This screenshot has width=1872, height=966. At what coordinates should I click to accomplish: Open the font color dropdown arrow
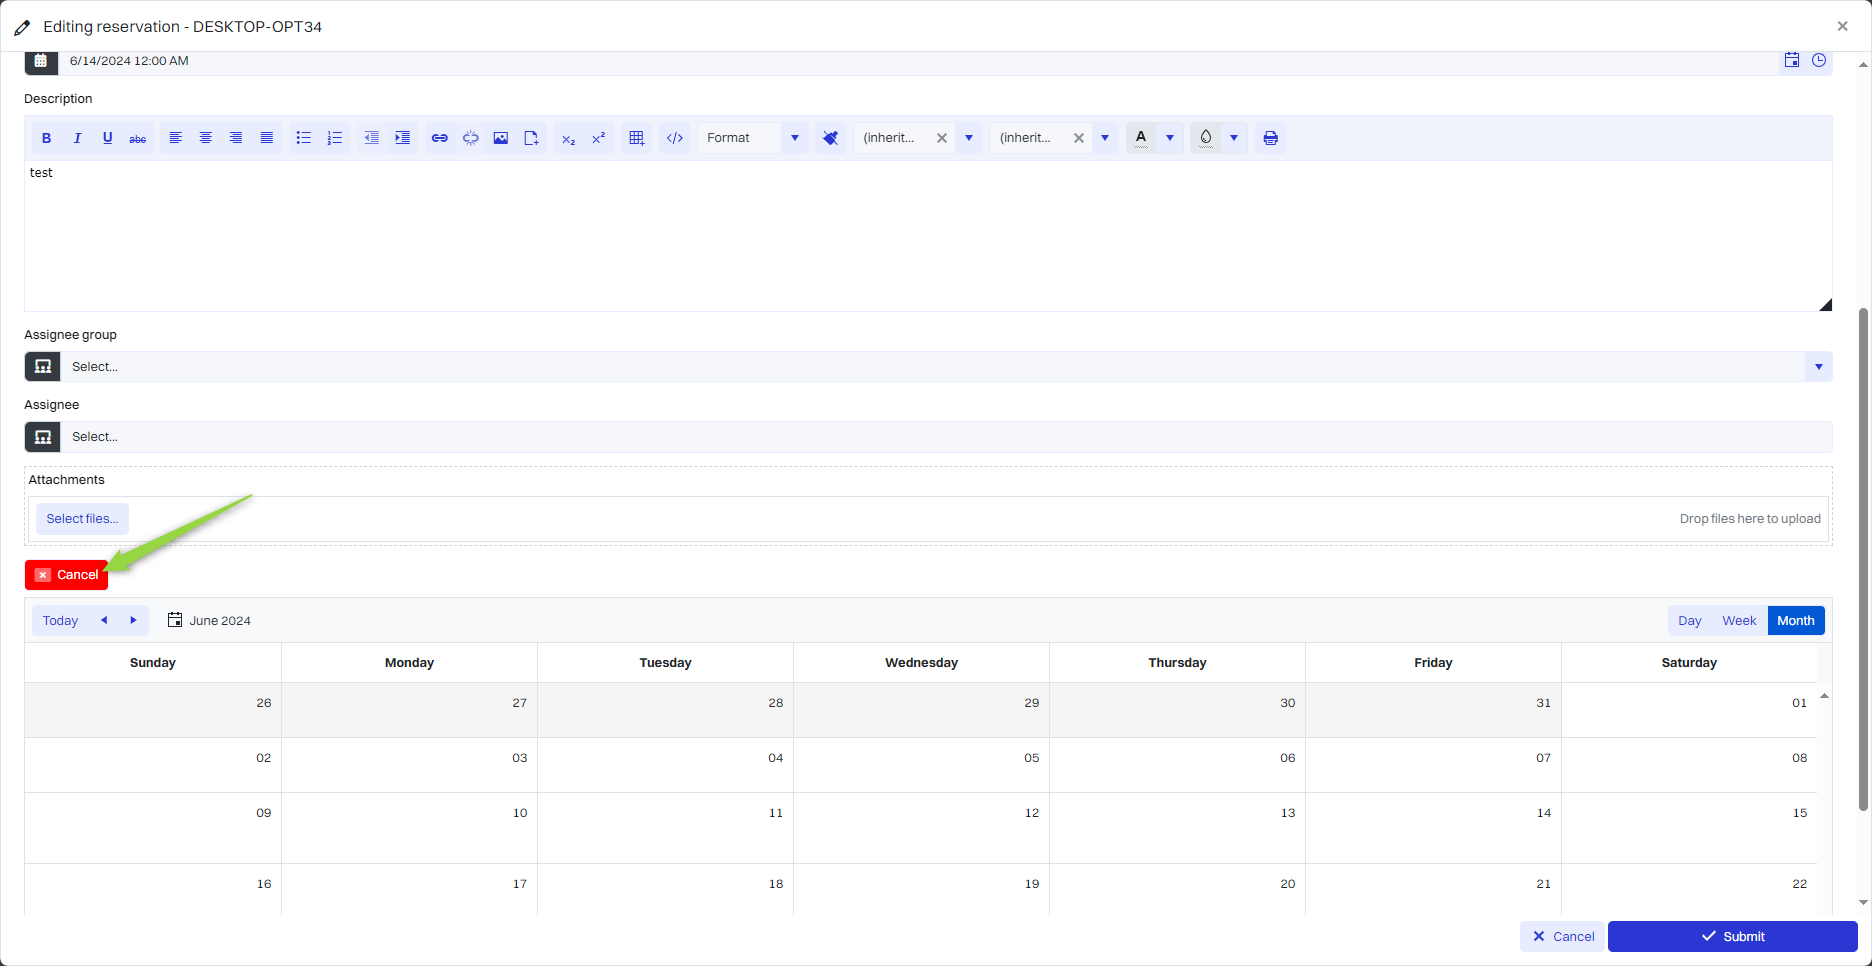tap(1170, 138)
